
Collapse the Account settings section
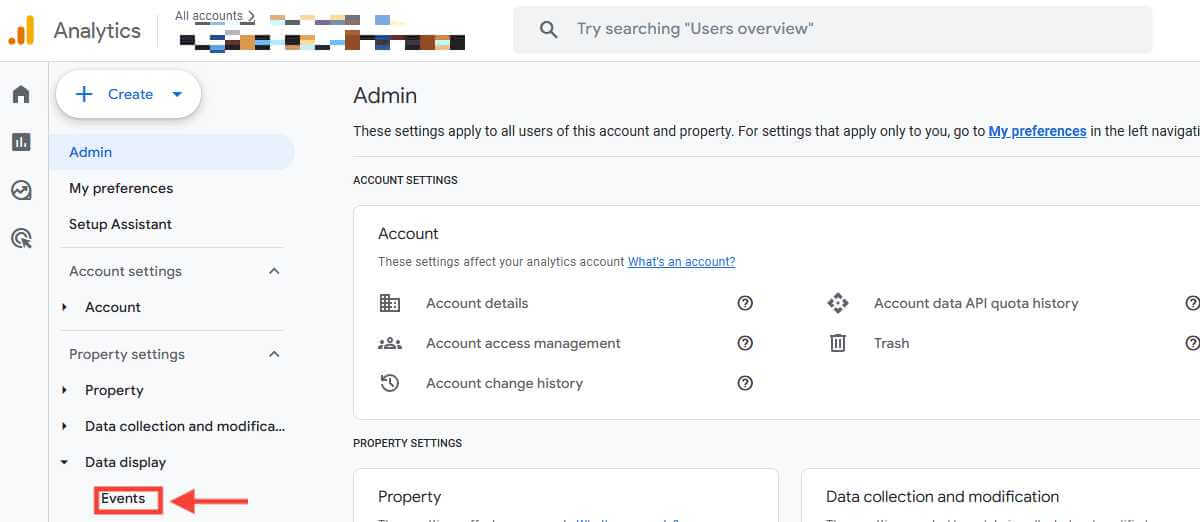tap(274, 271)
